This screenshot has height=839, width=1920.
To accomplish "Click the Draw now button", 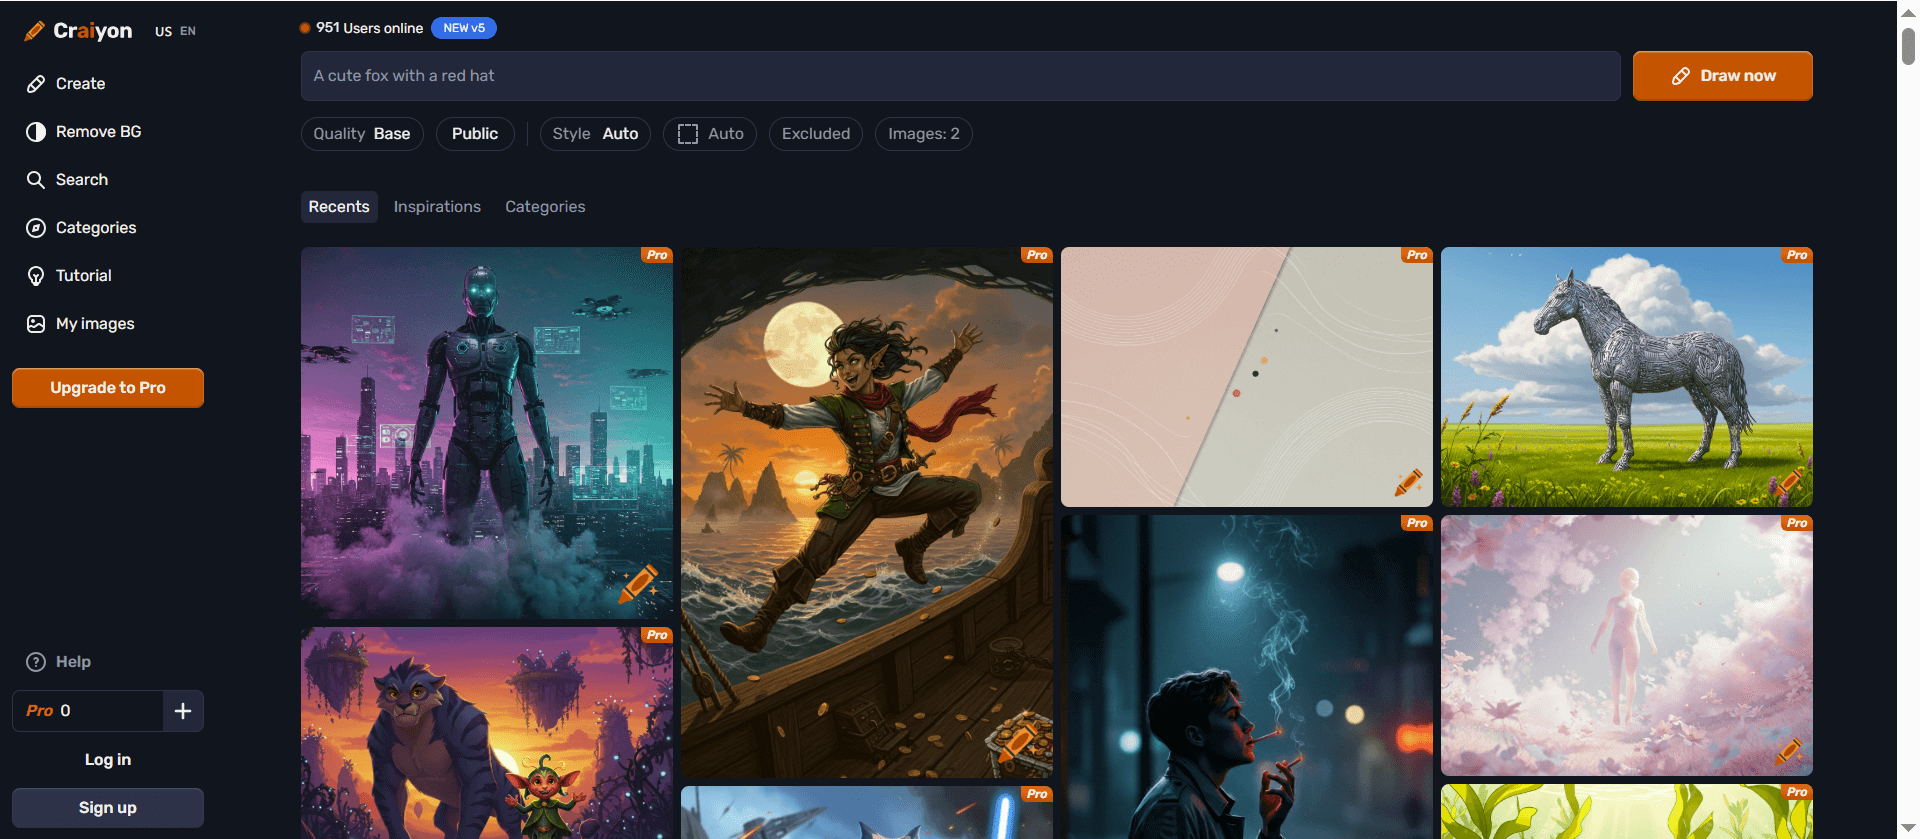I will click(x=1722, y=76).
